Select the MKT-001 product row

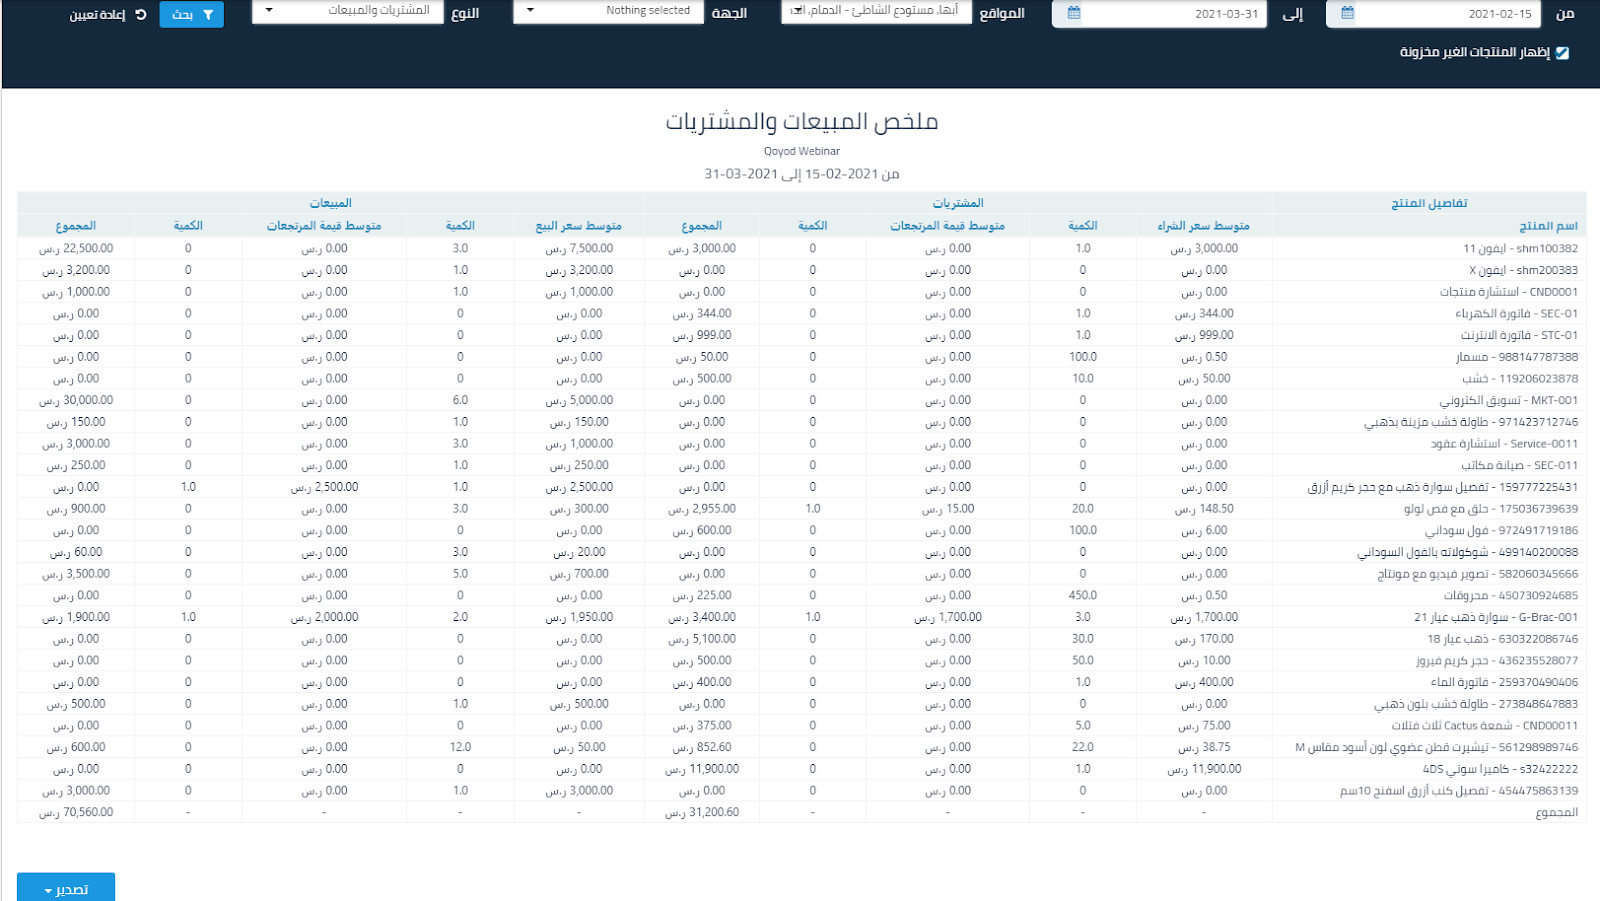[1508, 400]
